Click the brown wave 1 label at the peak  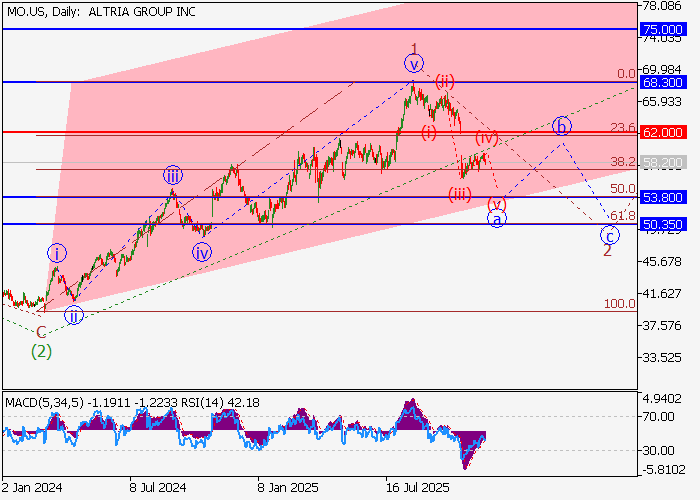point(415,48)
